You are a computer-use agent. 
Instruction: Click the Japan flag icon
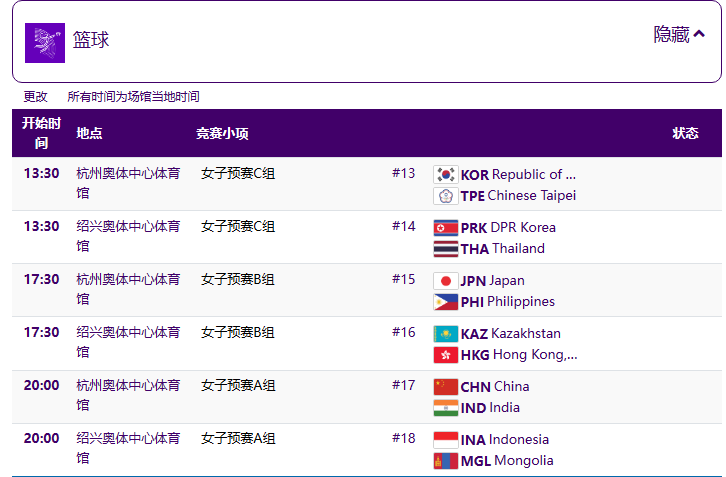click(x=445, y=280)
